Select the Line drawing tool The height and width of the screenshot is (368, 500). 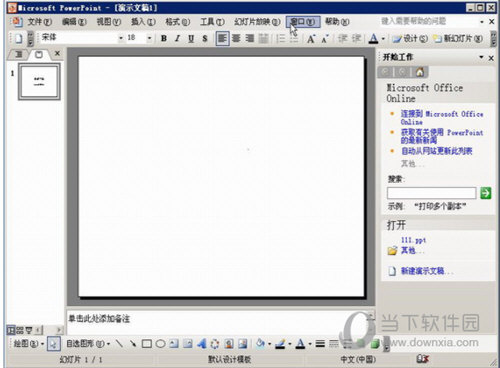(119, 343)
